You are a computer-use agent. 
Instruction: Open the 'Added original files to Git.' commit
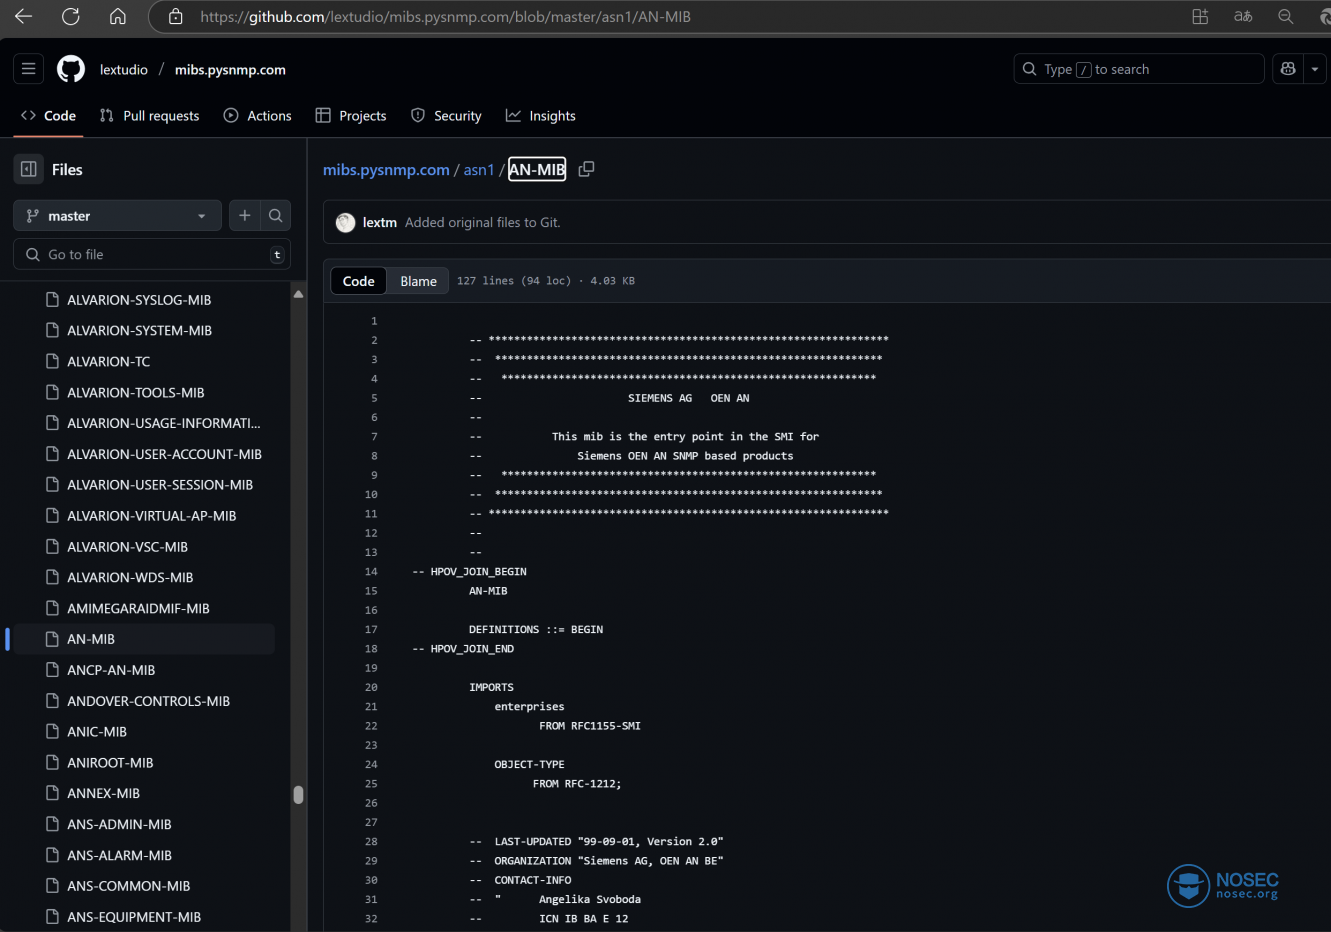point(482,222)
